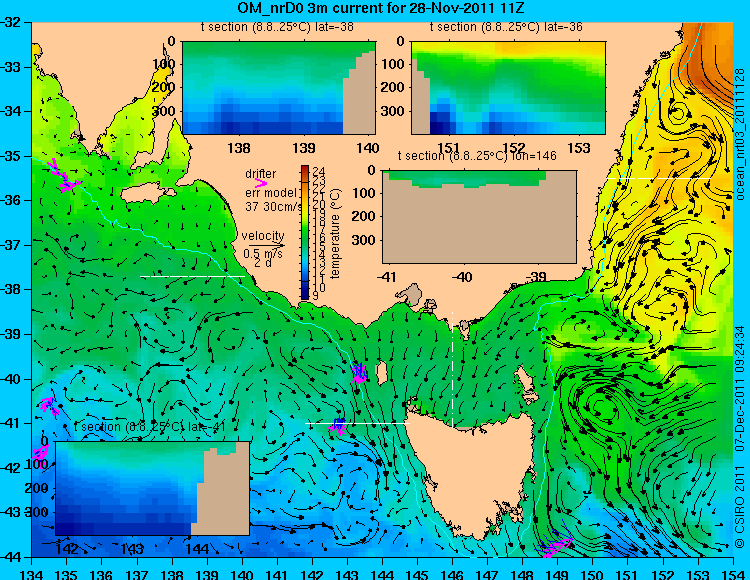Click the 'ocean_nr03_20111128' vertical label
This screenshot has height=580, width=750.
point(739,134)
